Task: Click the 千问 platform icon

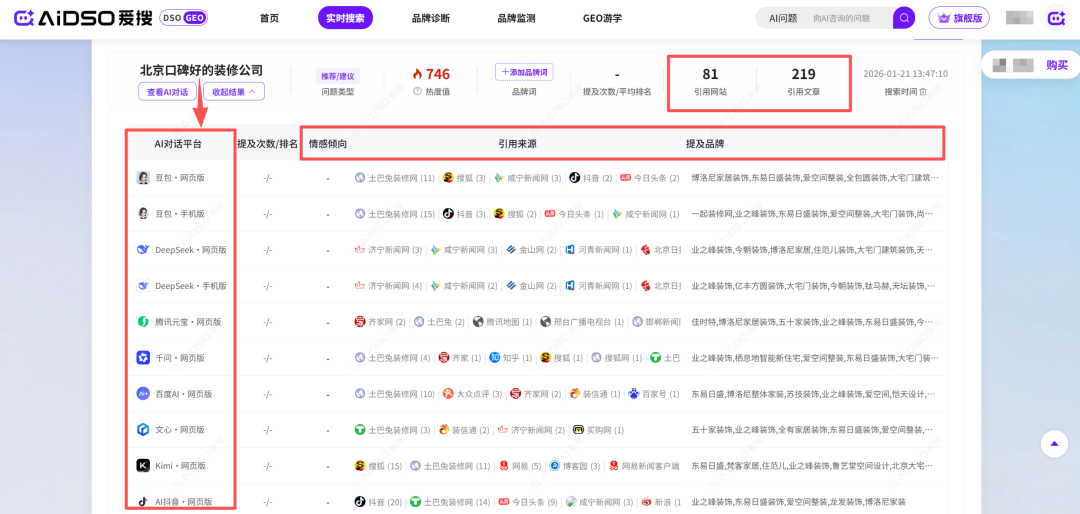Action: click(x=143, y=358)
